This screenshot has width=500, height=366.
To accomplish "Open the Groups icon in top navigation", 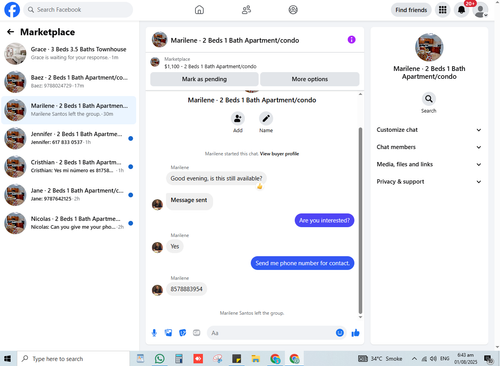I will coord(293,10).
